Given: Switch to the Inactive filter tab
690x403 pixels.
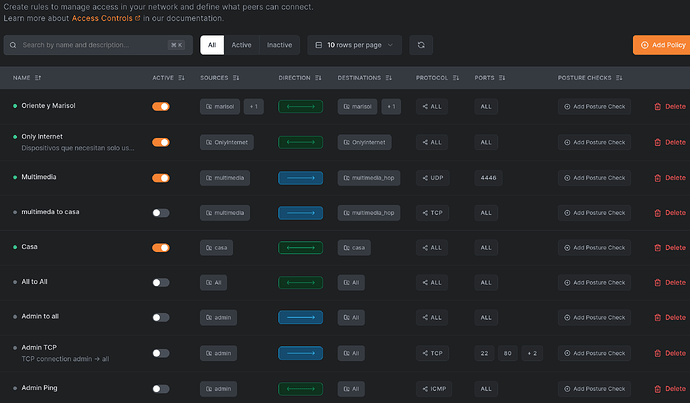Looking at the screenshot, I should [x=279, y=45].
